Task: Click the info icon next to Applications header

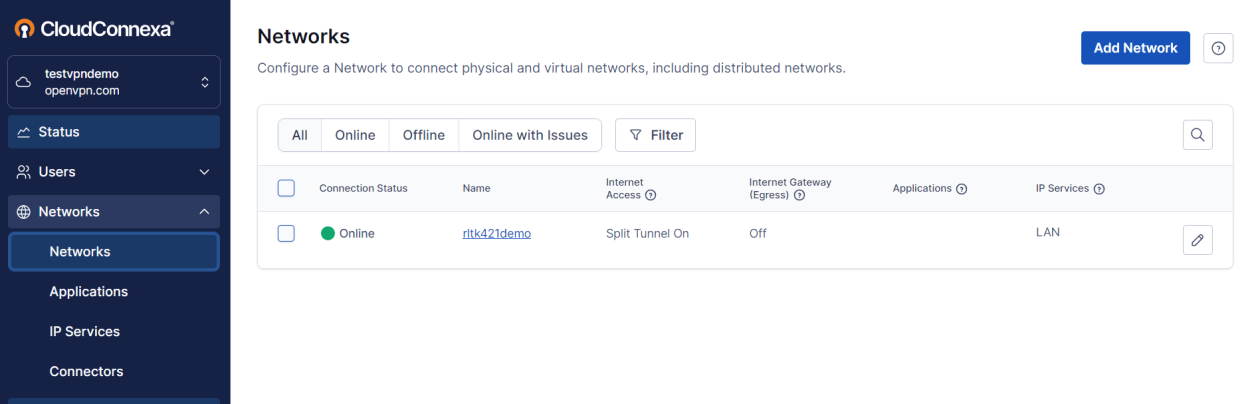Action: (962, 189)
